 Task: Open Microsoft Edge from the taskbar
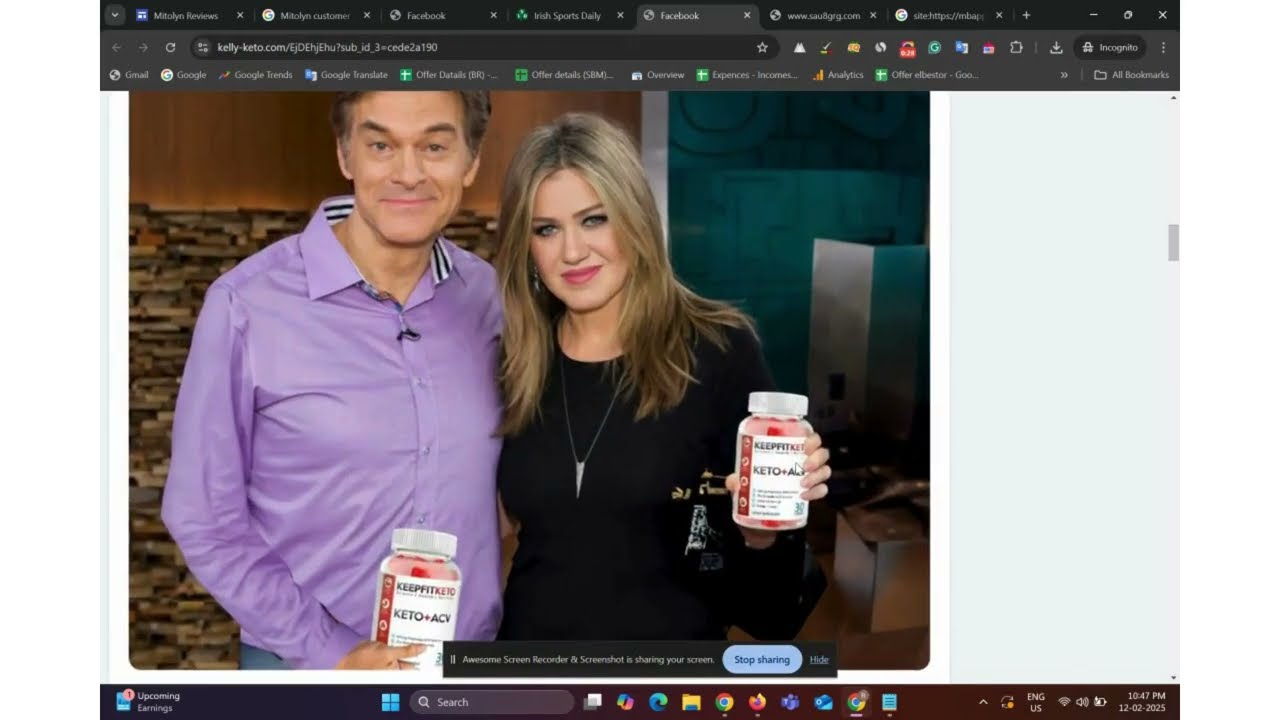pyautogui.click(x=658, y=702)
